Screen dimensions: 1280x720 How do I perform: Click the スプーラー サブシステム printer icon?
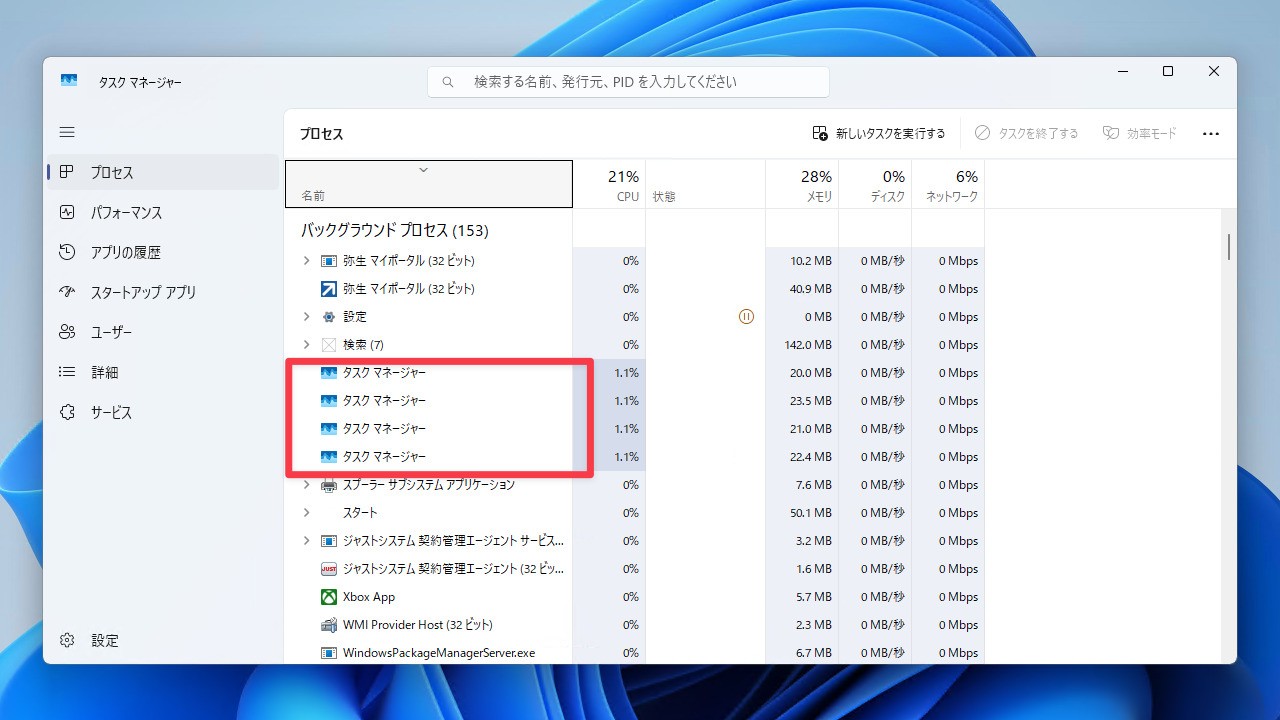click(x=329, y=485)
